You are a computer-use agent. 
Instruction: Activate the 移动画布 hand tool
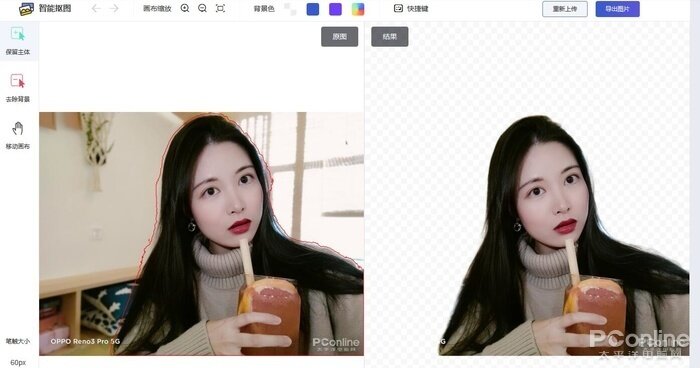click(x=18, y=135)
